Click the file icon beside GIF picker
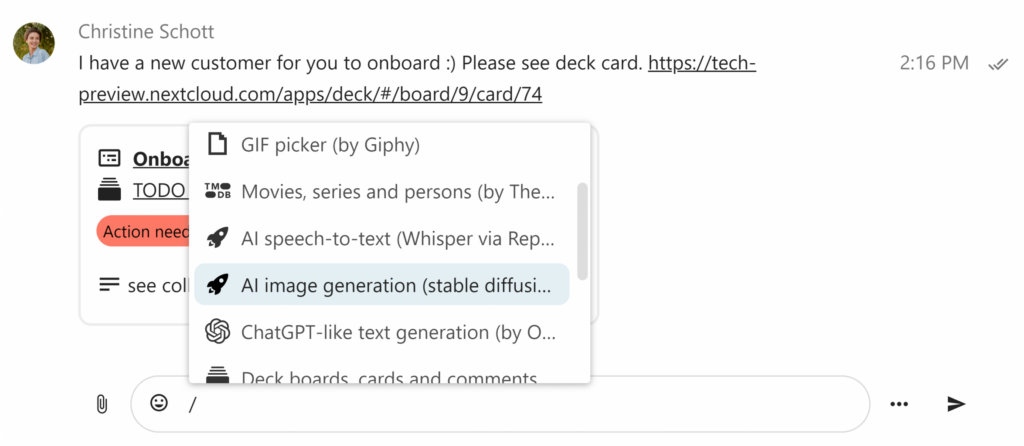The image size is (1024, 446). click(x=217, y=144)
